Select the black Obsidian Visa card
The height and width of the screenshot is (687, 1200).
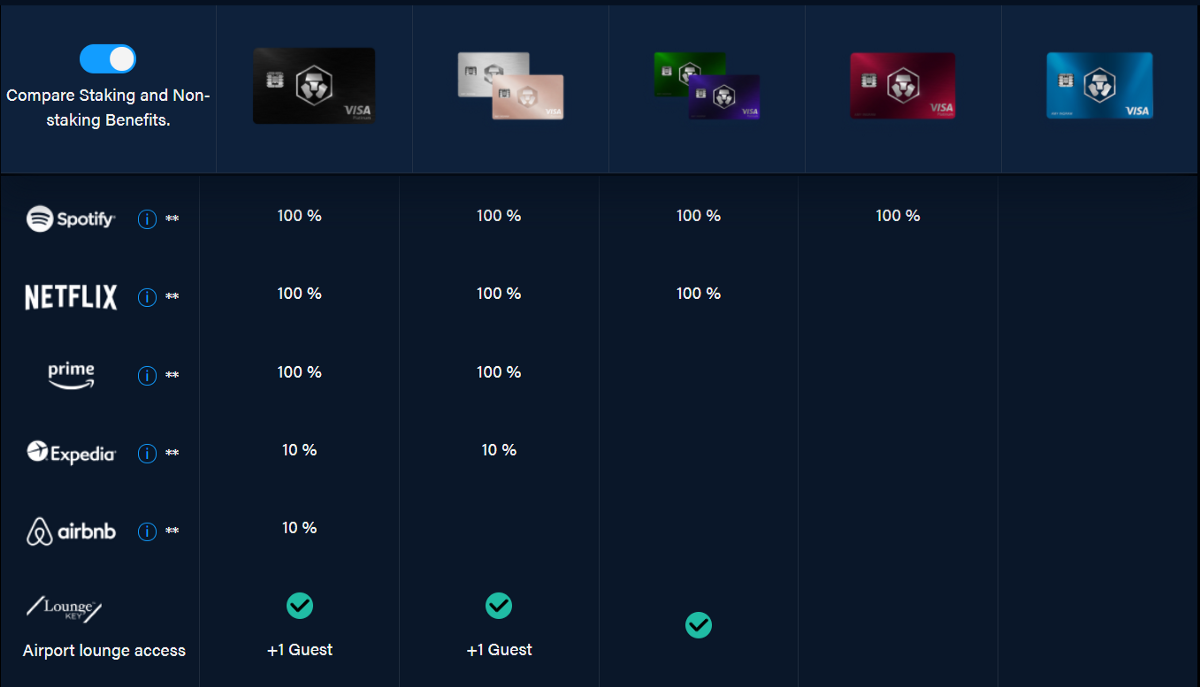[314, 86]
